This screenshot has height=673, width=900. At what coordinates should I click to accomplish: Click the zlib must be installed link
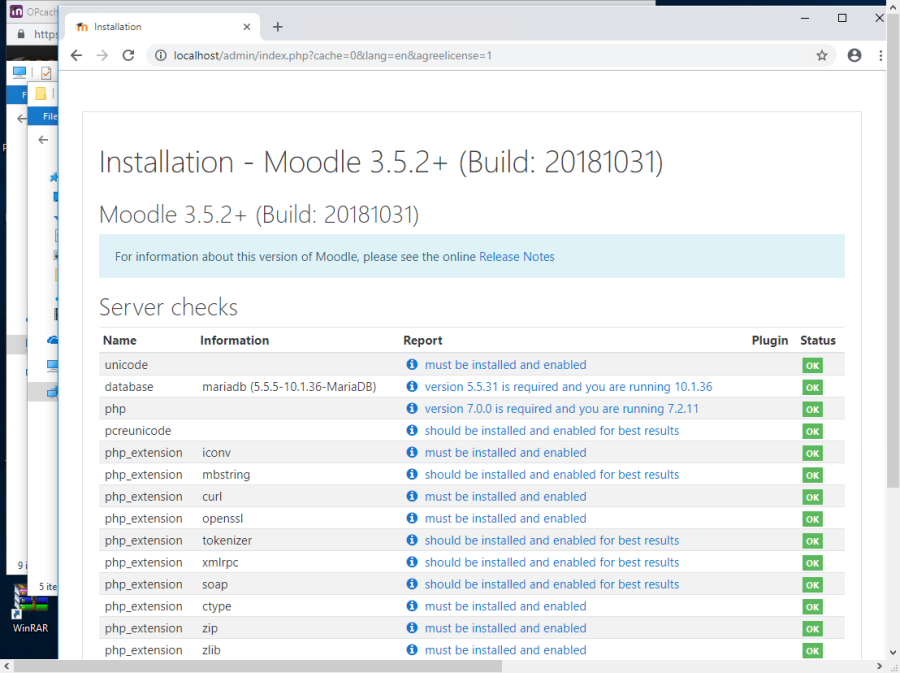[505, 650]
